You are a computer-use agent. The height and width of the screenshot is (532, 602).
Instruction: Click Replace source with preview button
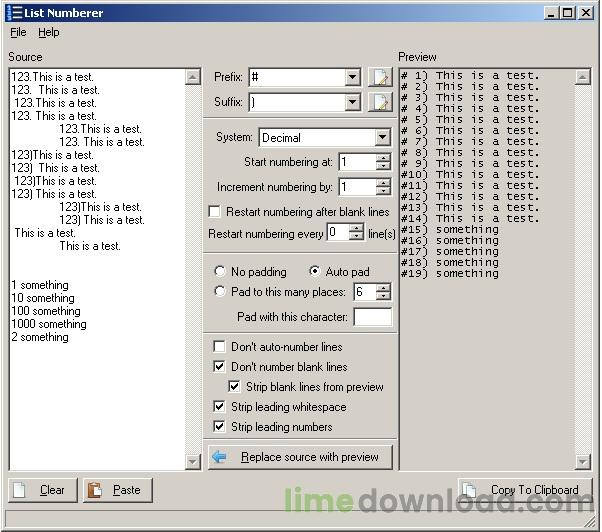click(300, 457)
